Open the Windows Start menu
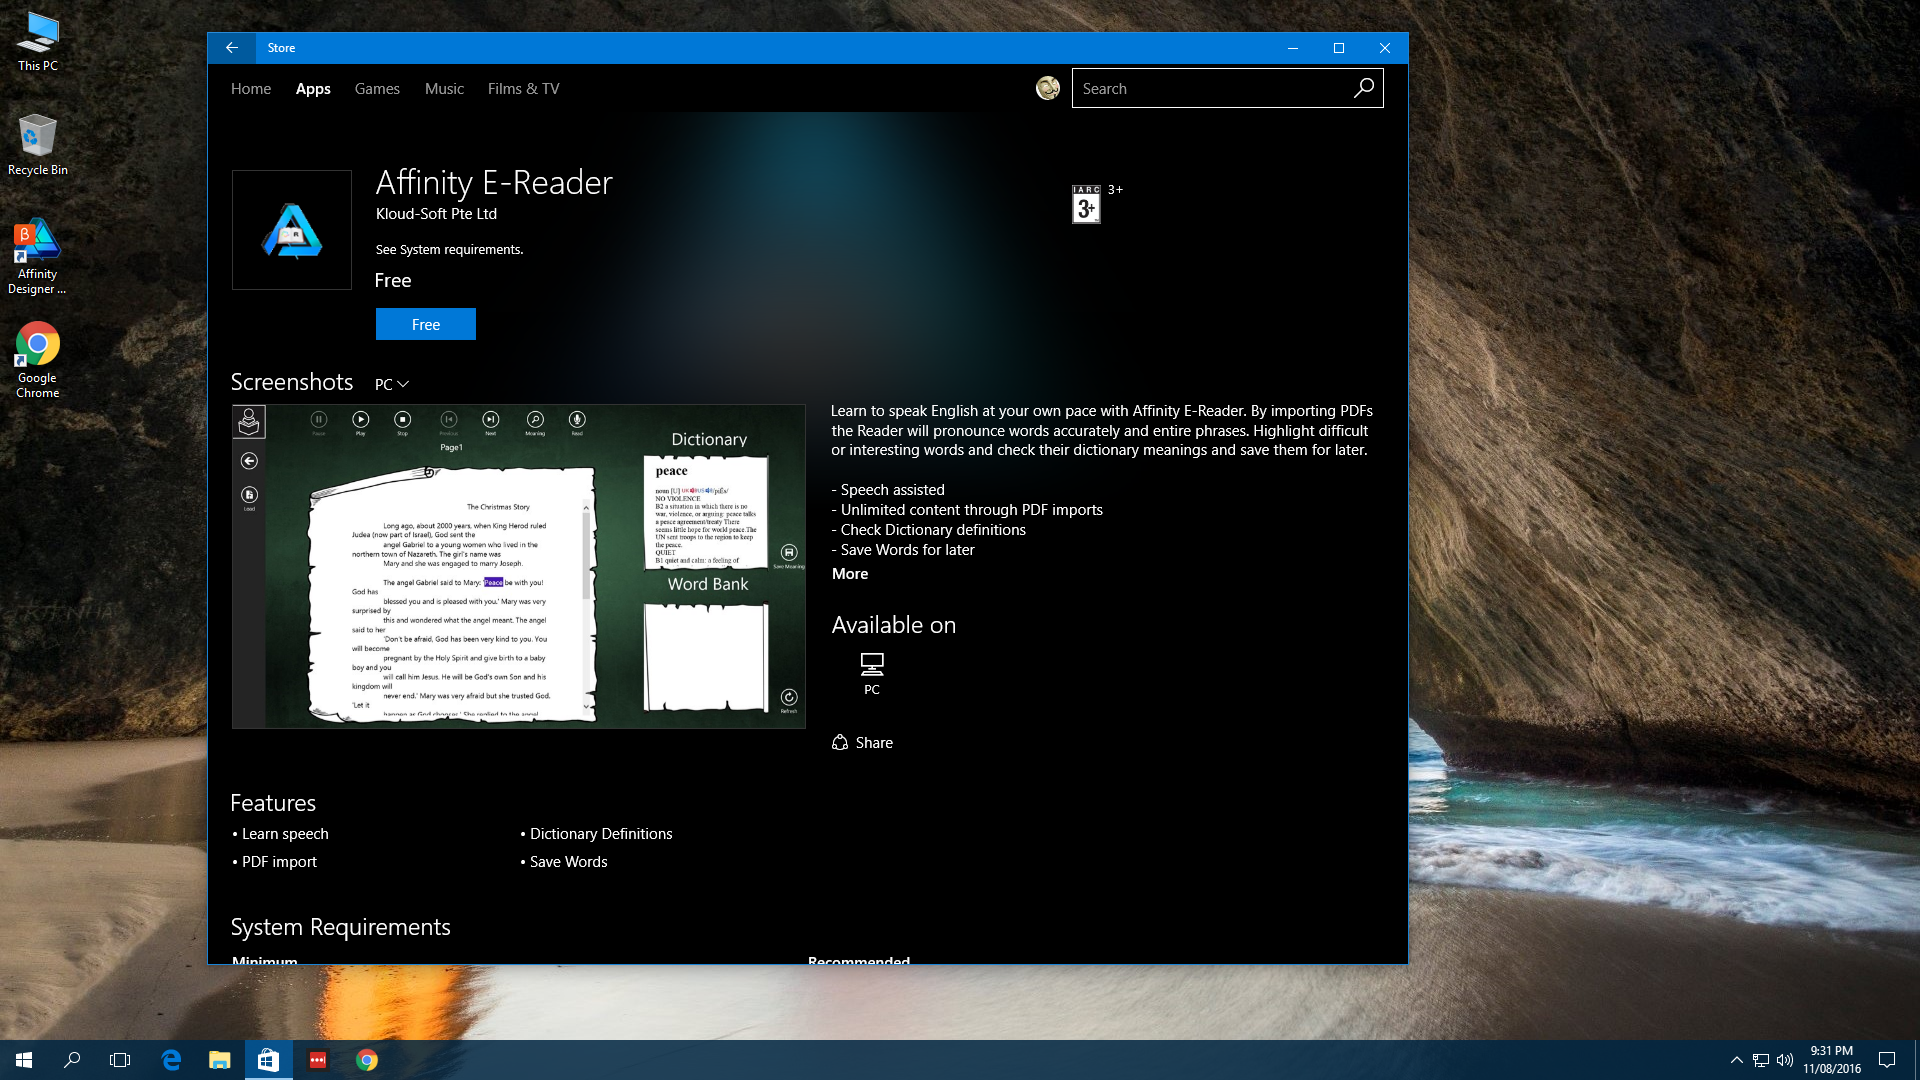Viewport: 1920px width, 1080px height. [x=24, y=1060]
